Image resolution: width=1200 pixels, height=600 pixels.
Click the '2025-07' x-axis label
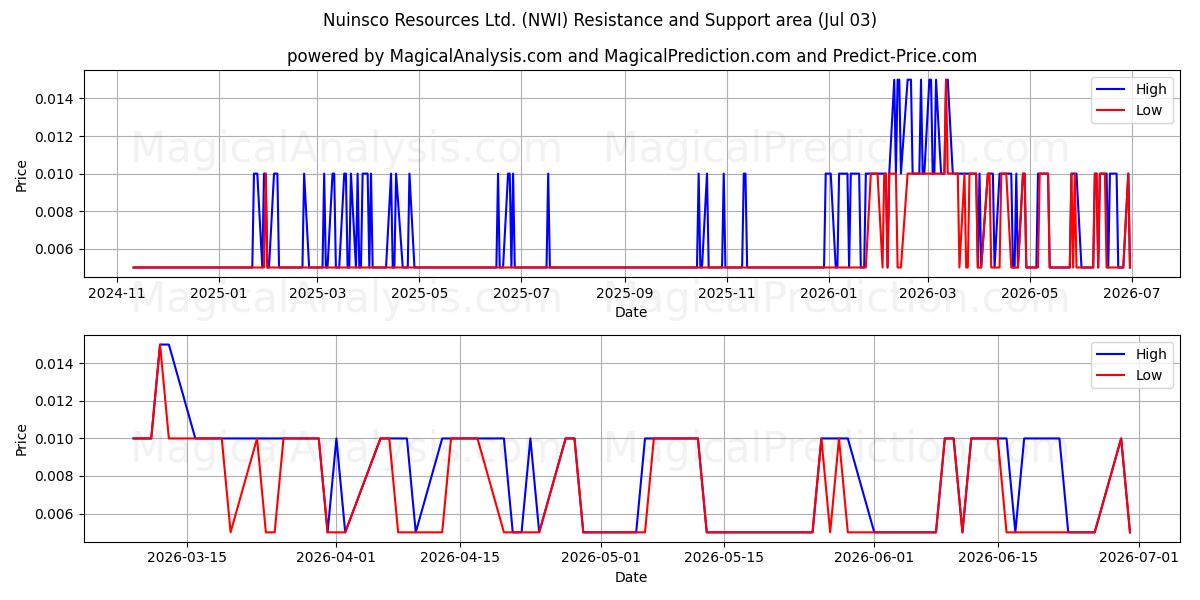click(x=521, y=294)
